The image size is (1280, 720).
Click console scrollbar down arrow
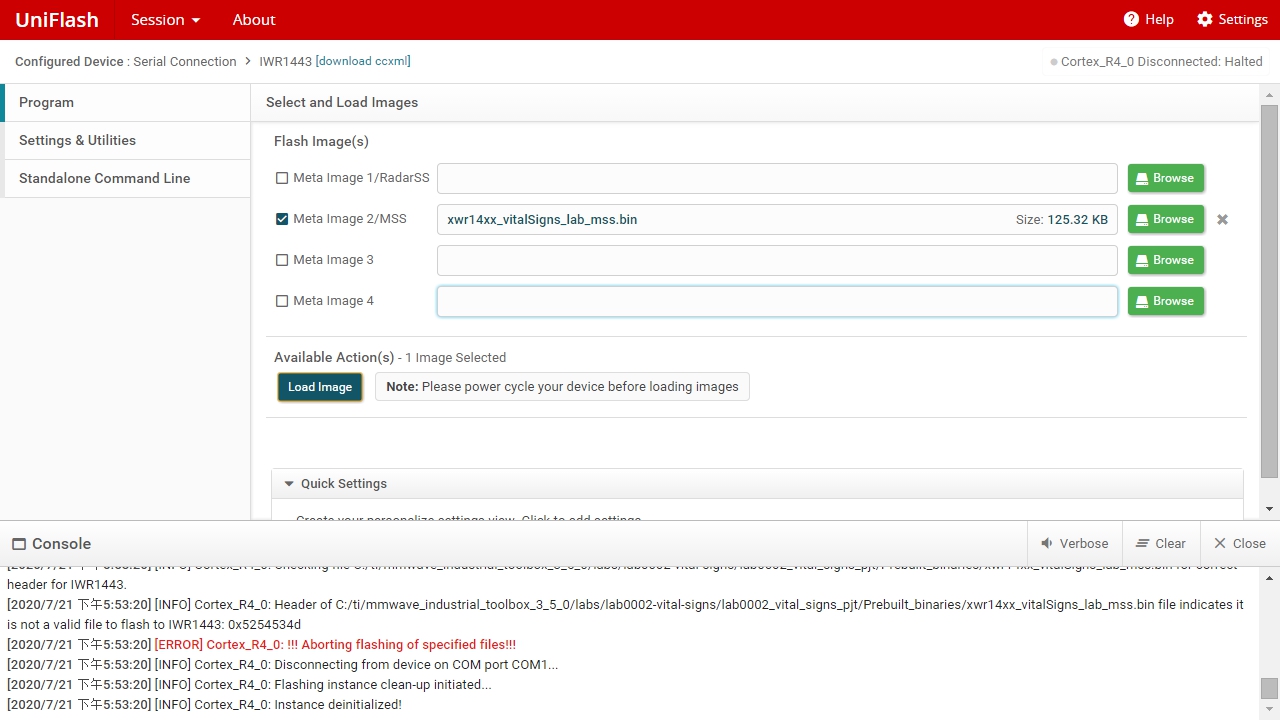pyautogui.click(x=1269, y=709)
